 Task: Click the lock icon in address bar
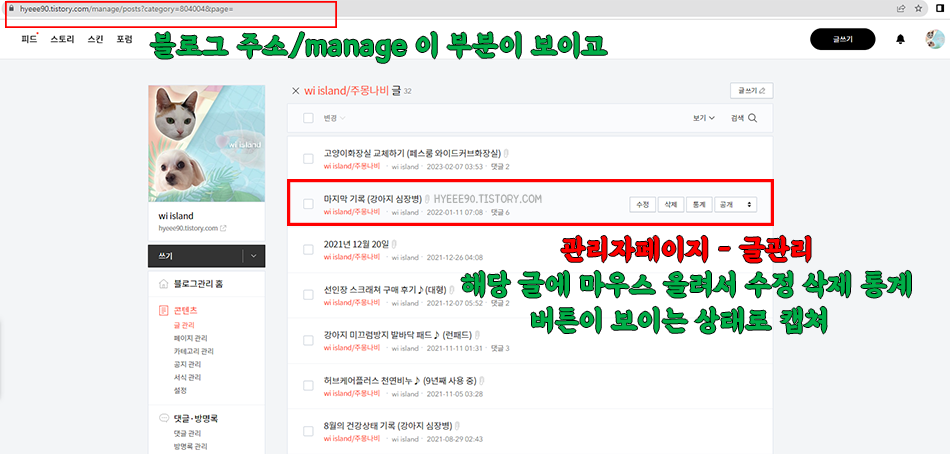click(10, 8)
